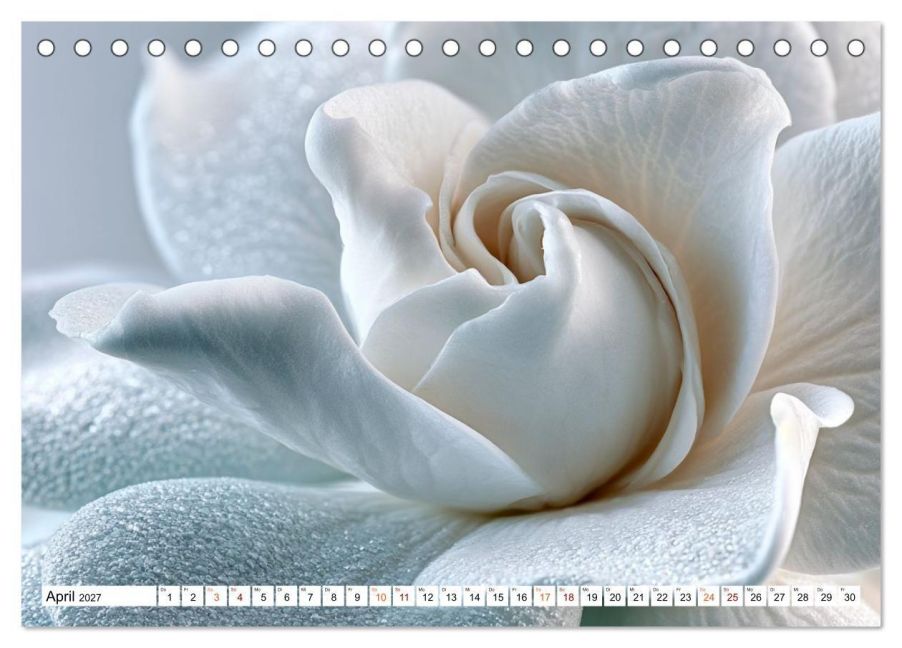Click date 7 in the calendar strip
This screenshot has height=648, width=902.
310,596
